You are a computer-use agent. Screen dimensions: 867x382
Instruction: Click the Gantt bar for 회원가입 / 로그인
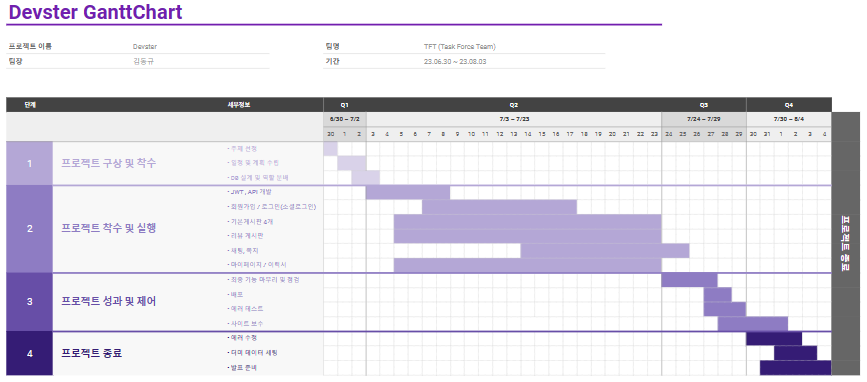tap(499, 207)
